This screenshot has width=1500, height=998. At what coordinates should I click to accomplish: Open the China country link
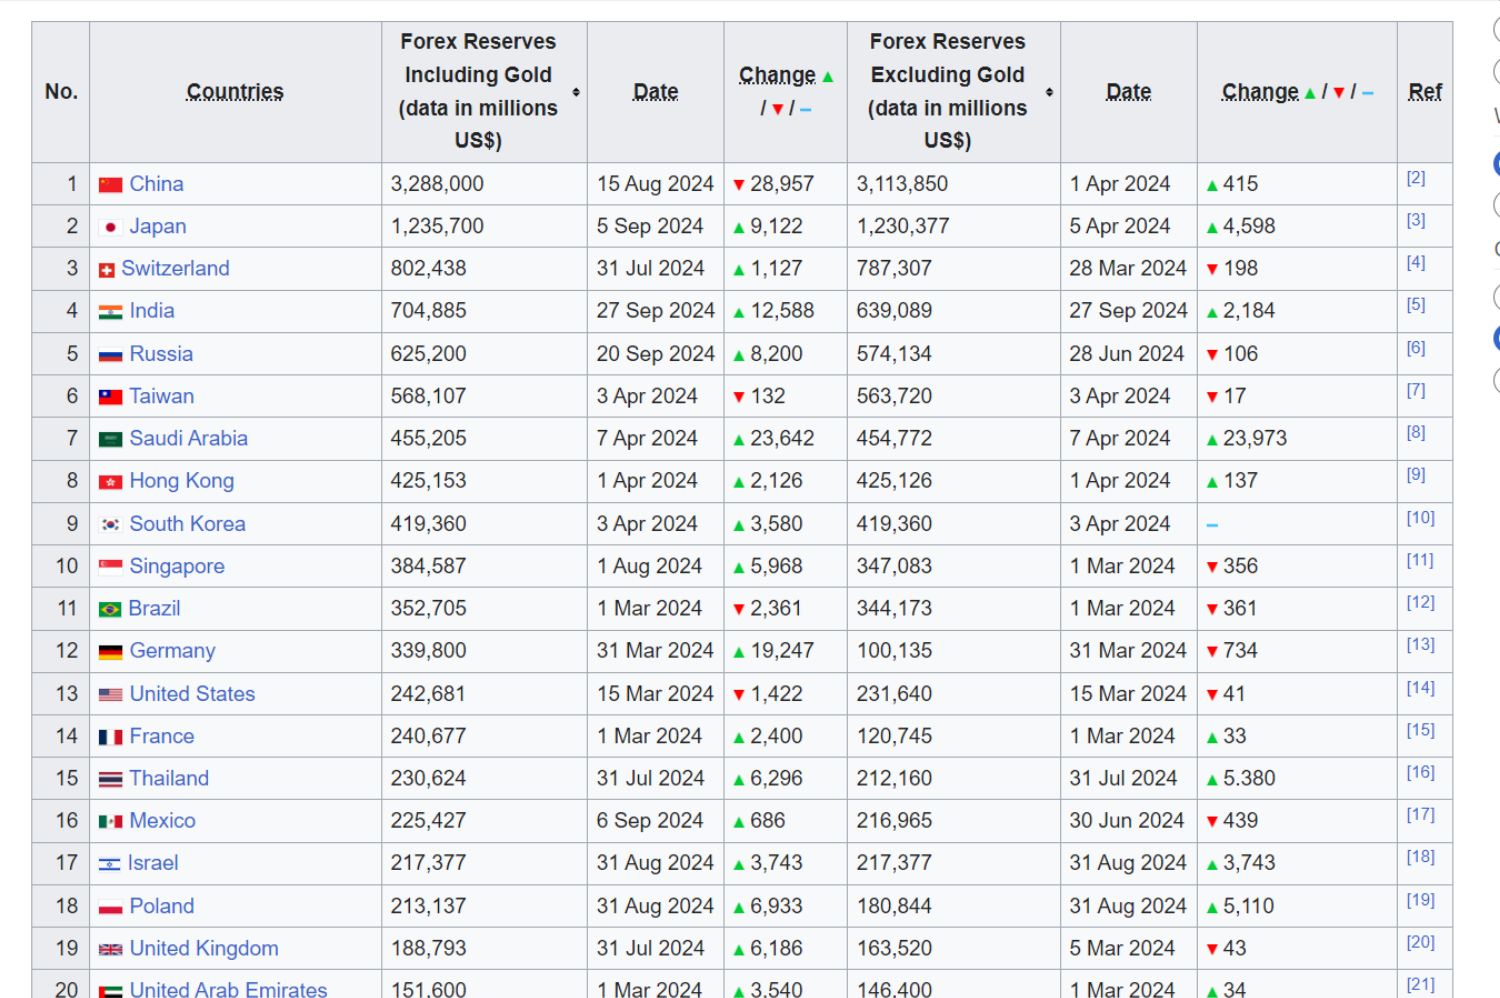[x=156, y=184]
